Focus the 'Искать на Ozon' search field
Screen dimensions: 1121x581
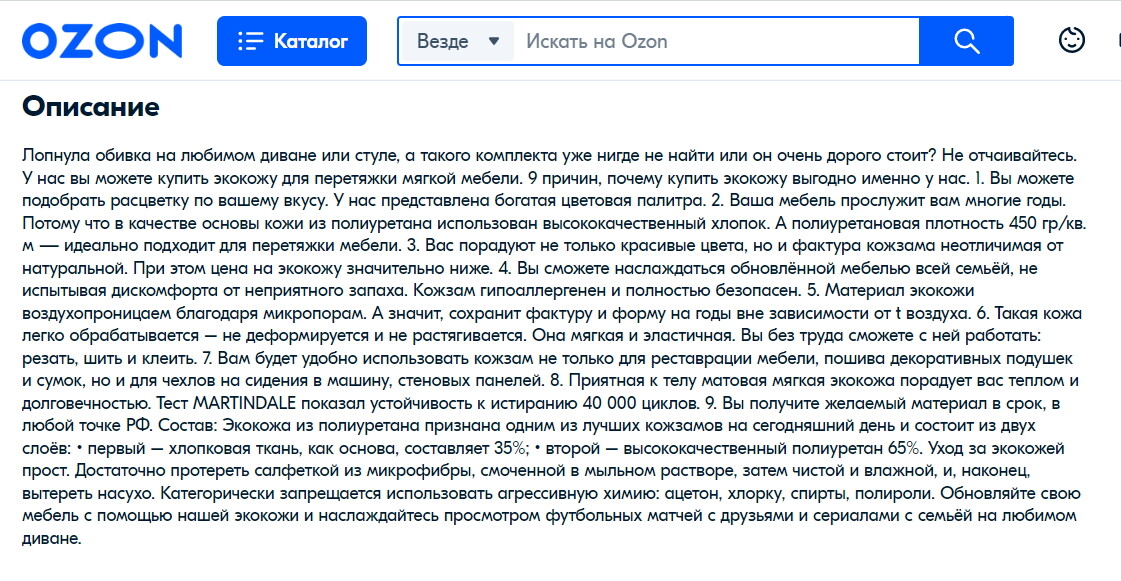click(x=716, y=41)
